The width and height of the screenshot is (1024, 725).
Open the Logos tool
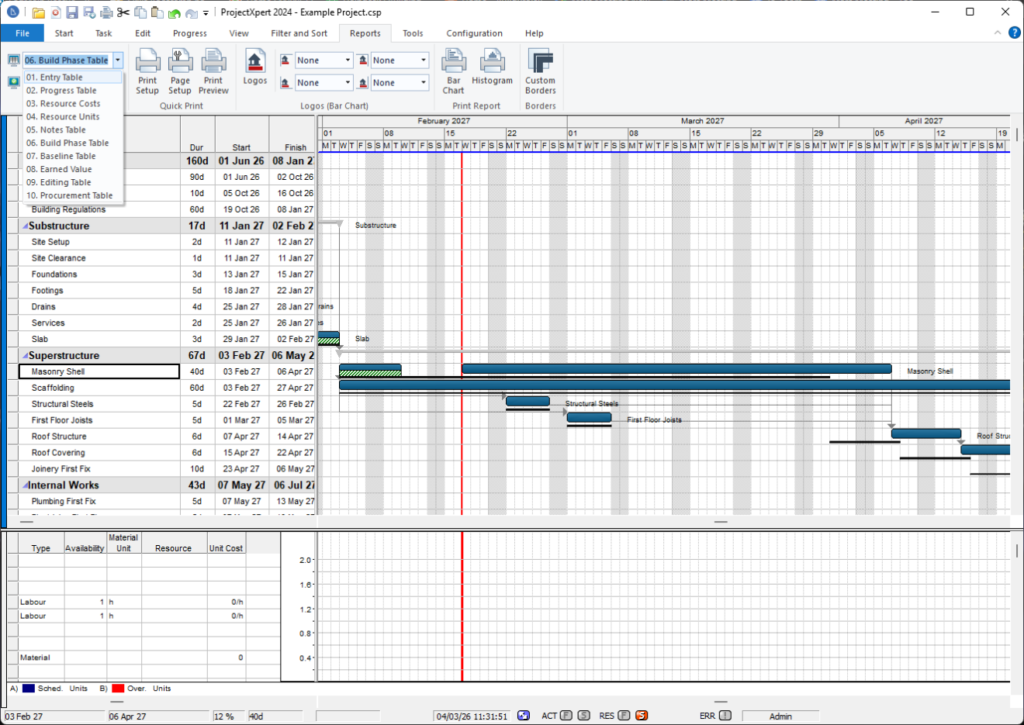tap(255, 67)
